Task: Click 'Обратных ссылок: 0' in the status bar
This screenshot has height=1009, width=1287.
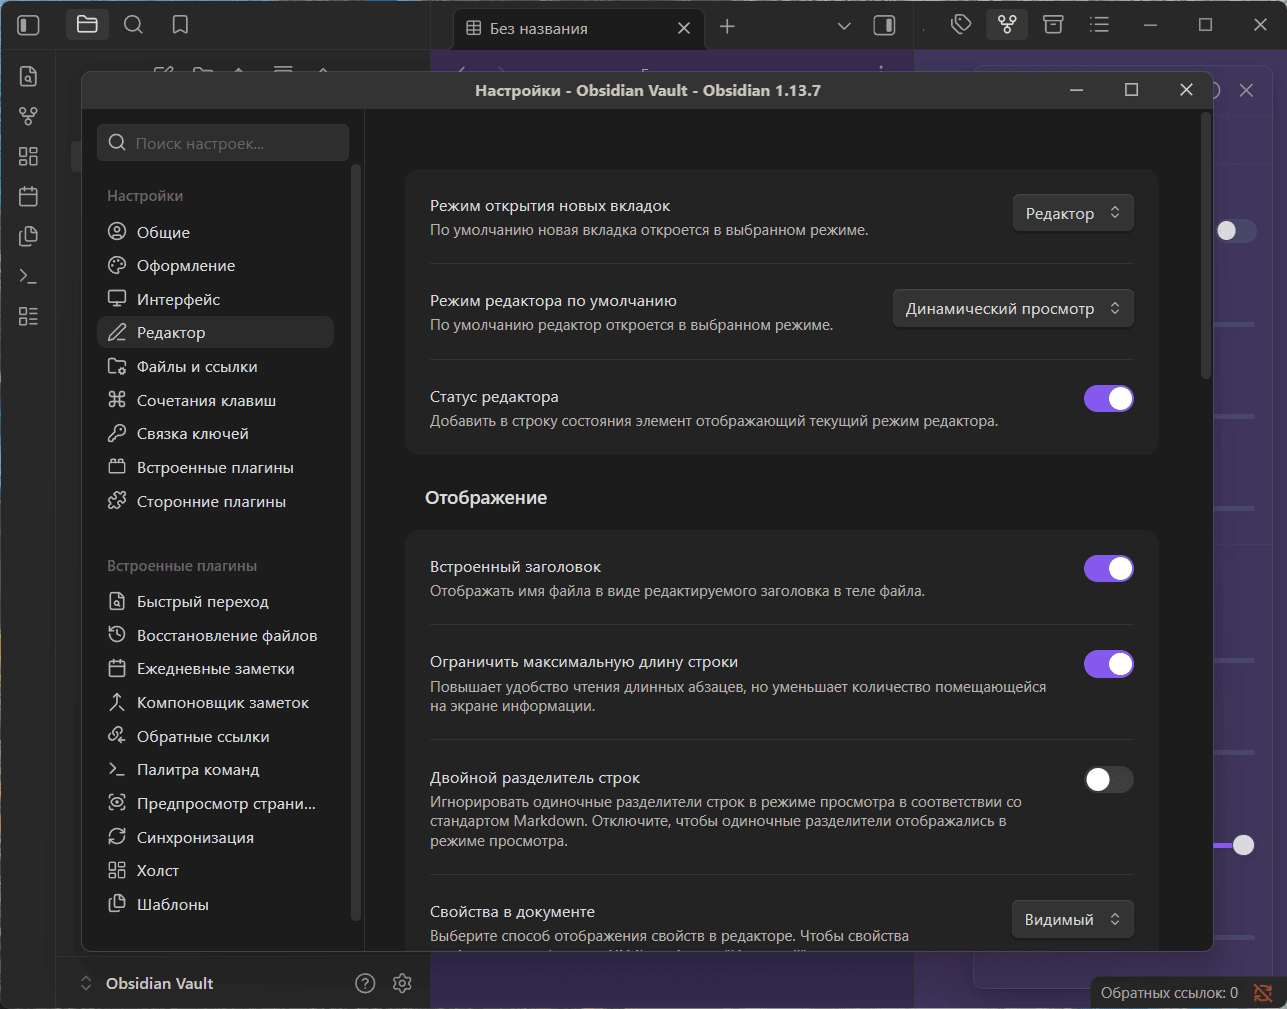Action: click(x=1169, y=993)
